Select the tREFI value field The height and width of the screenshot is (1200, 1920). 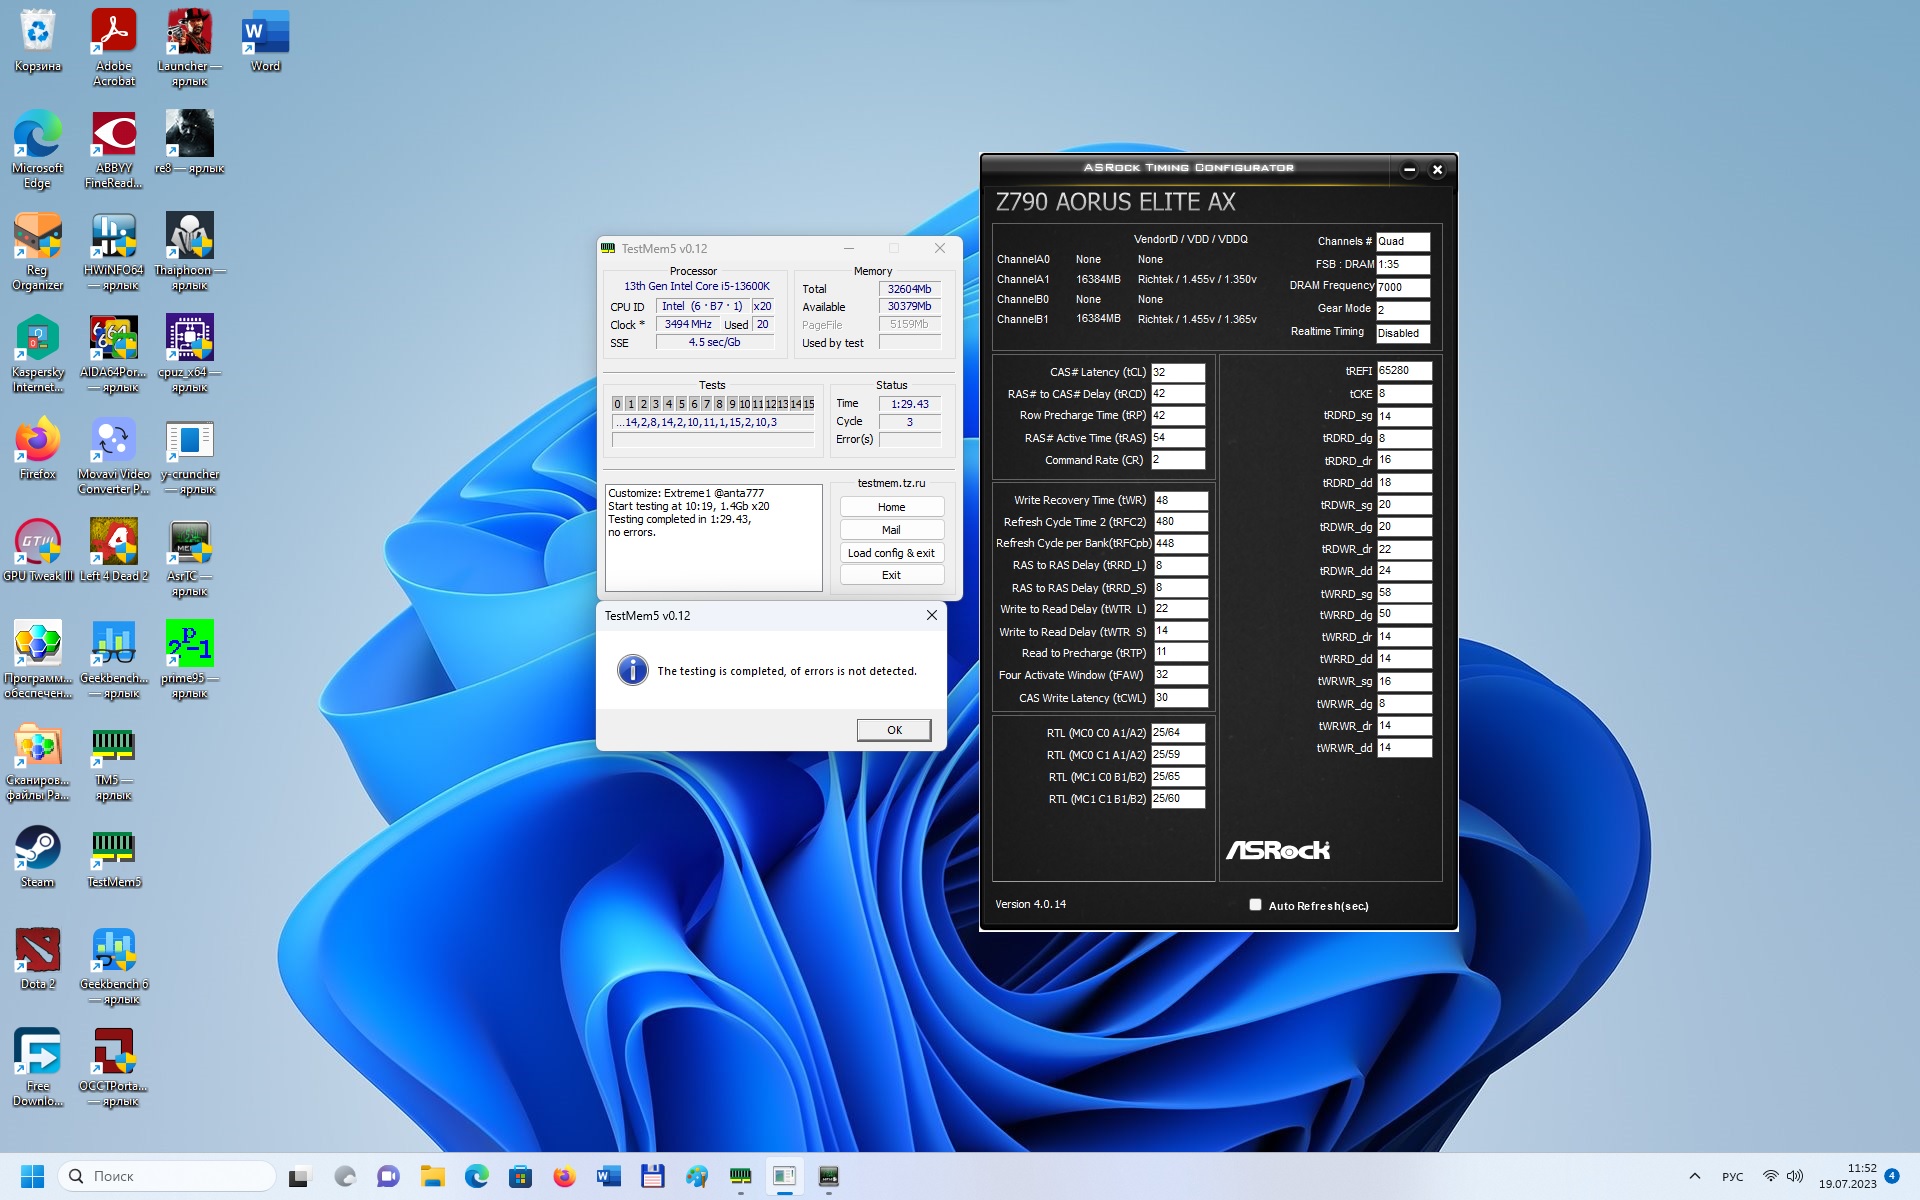tap(1403, 371)
